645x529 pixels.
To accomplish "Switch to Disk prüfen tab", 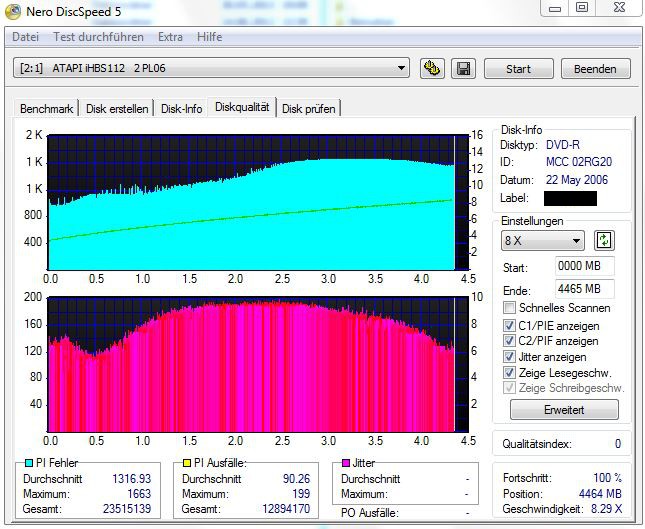I will (x=309, y=109).
